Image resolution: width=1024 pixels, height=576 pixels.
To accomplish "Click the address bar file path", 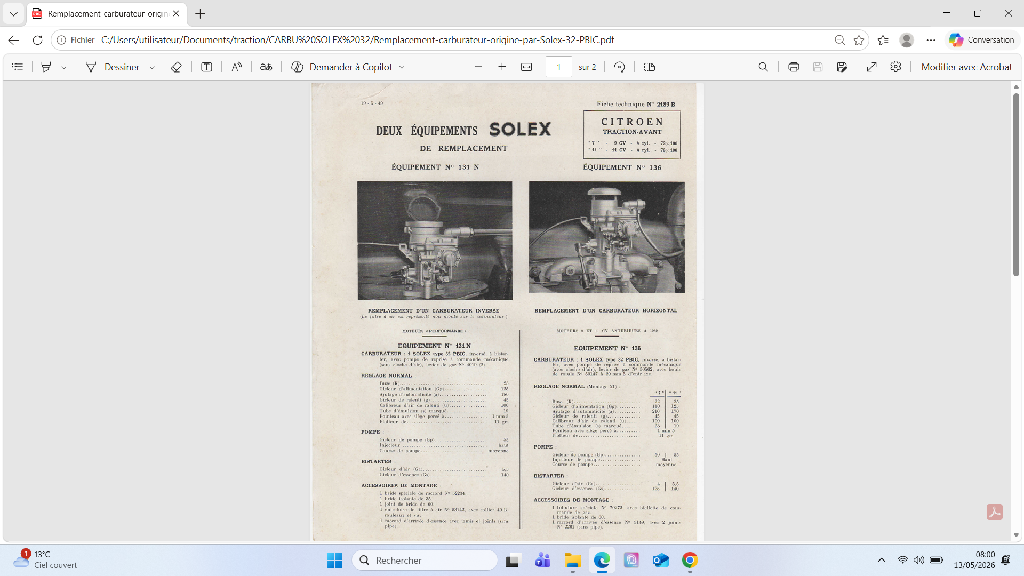I will click(357, 40).
